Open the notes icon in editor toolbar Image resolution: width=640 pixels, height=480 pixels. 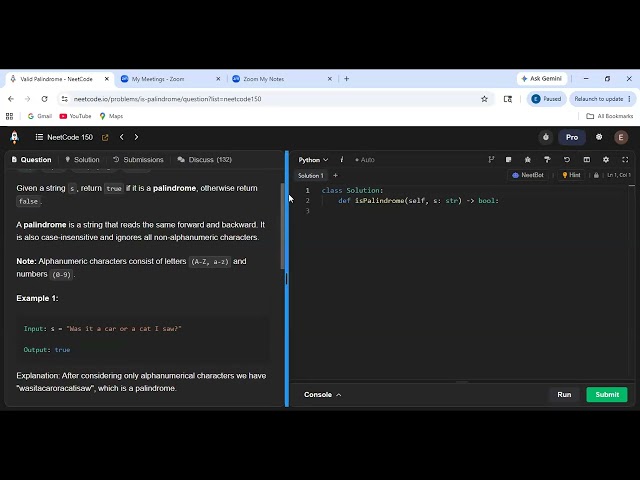pos(509,160)
